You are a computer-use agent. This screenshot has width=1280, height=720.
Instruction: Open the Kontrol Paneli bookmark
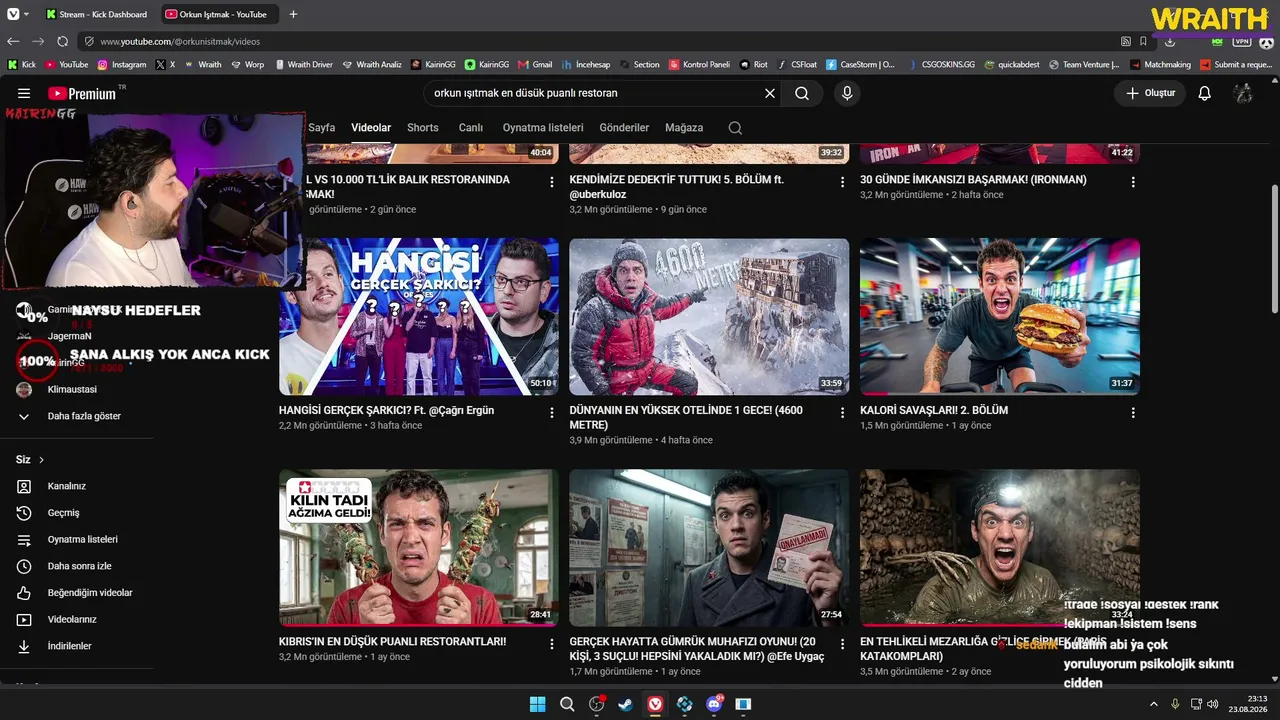click(x=699, y=64)
